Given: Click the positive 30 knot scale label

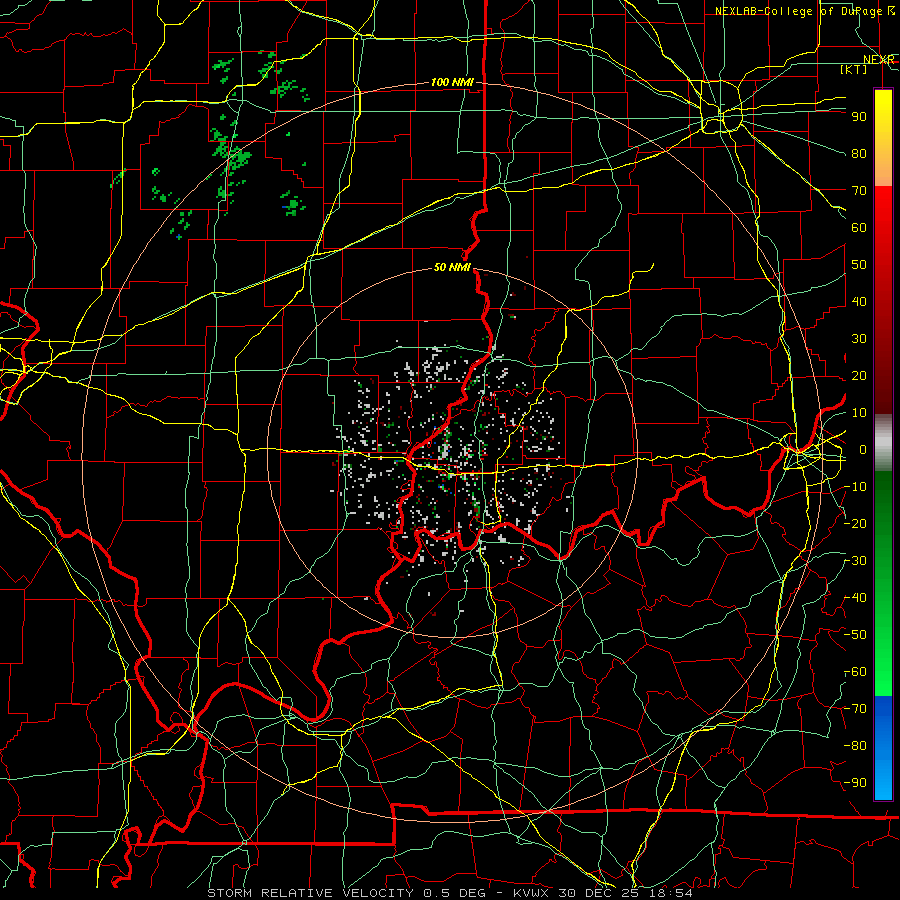Looking at the screenshot, I should point(859,338).
